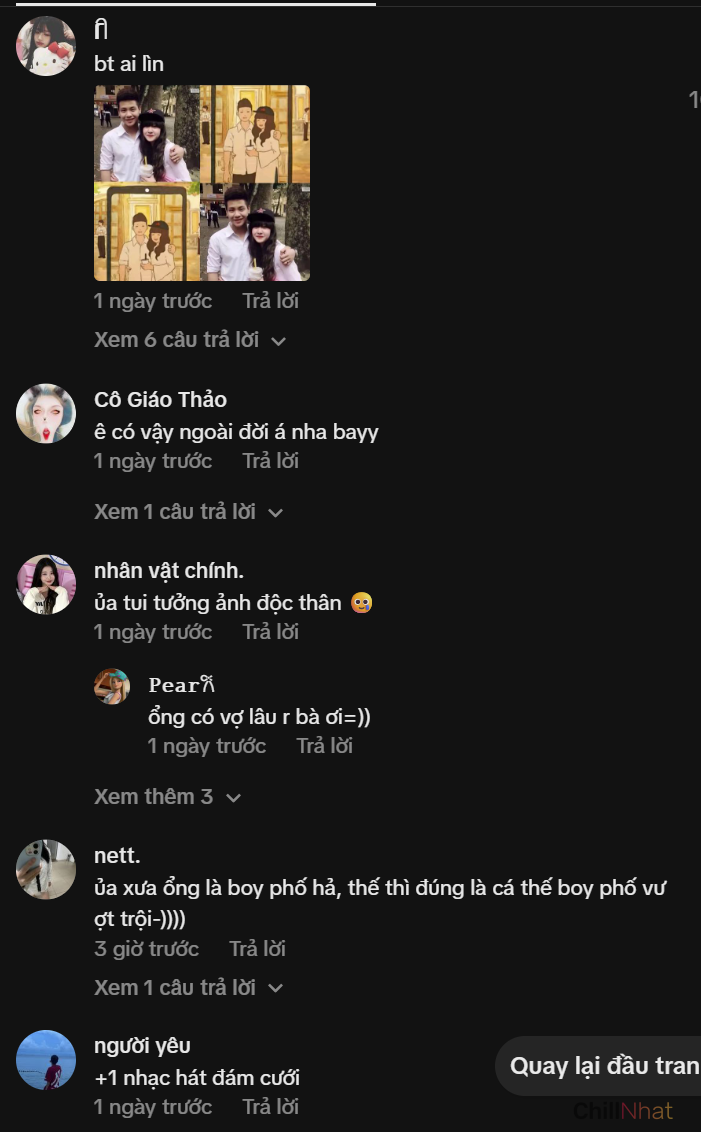Viewport: 701px width, 1132px height.
Task: Open the couple photo collage in the first comment
Action: 202,183
